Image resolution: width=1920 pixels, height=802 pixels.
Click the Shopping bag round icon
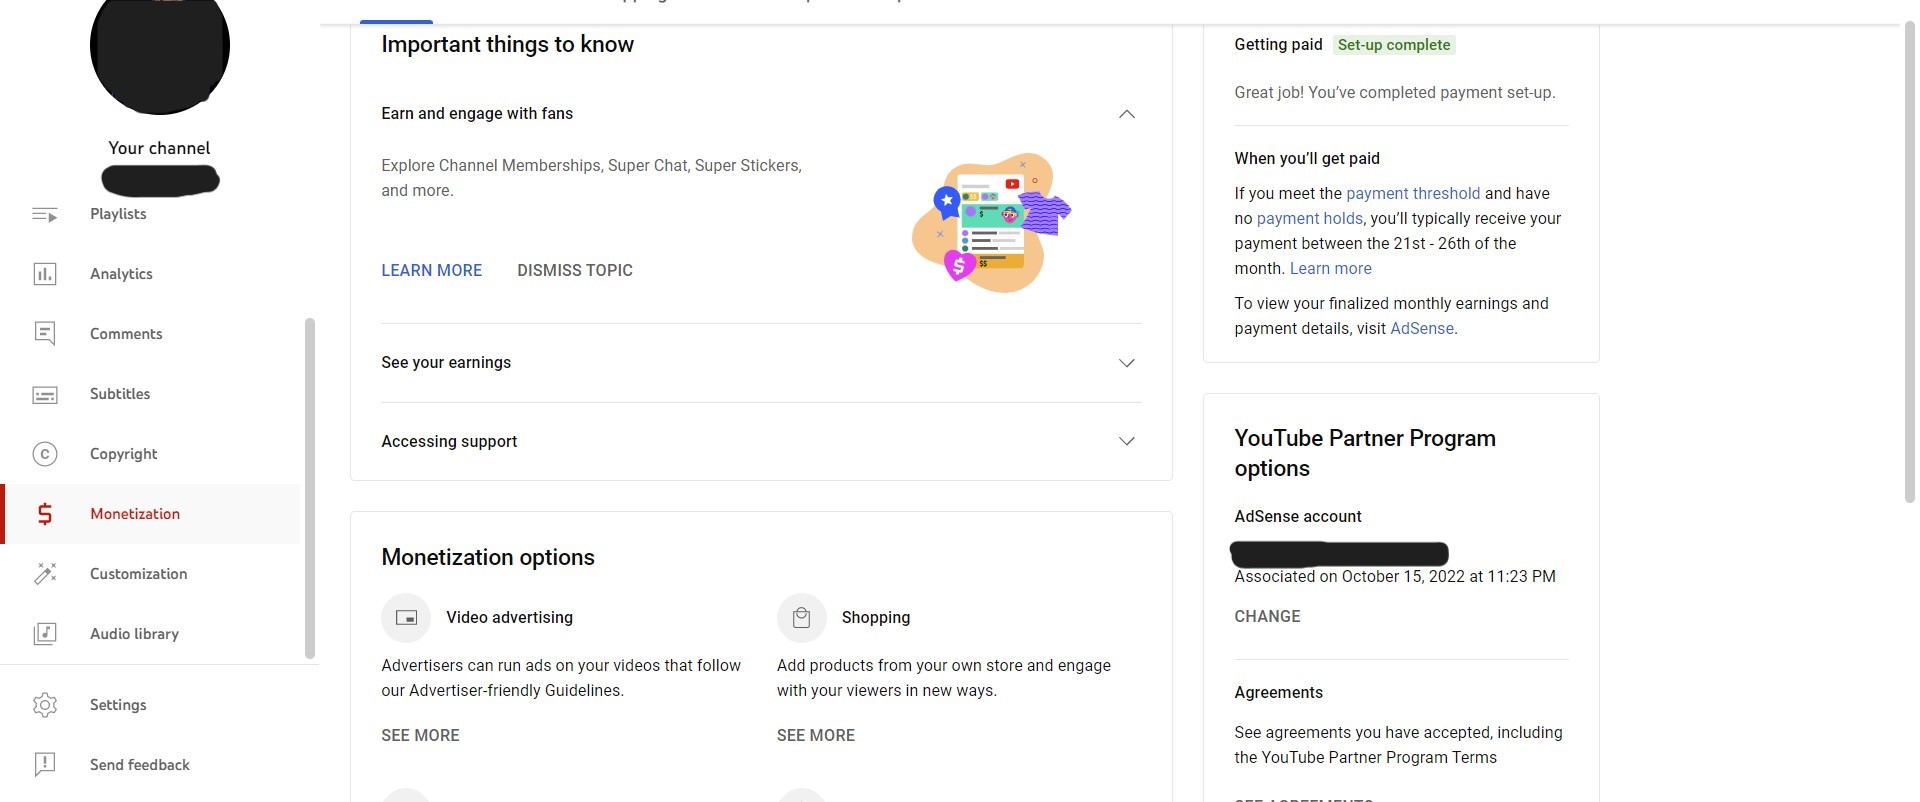[x=801, y=618]
